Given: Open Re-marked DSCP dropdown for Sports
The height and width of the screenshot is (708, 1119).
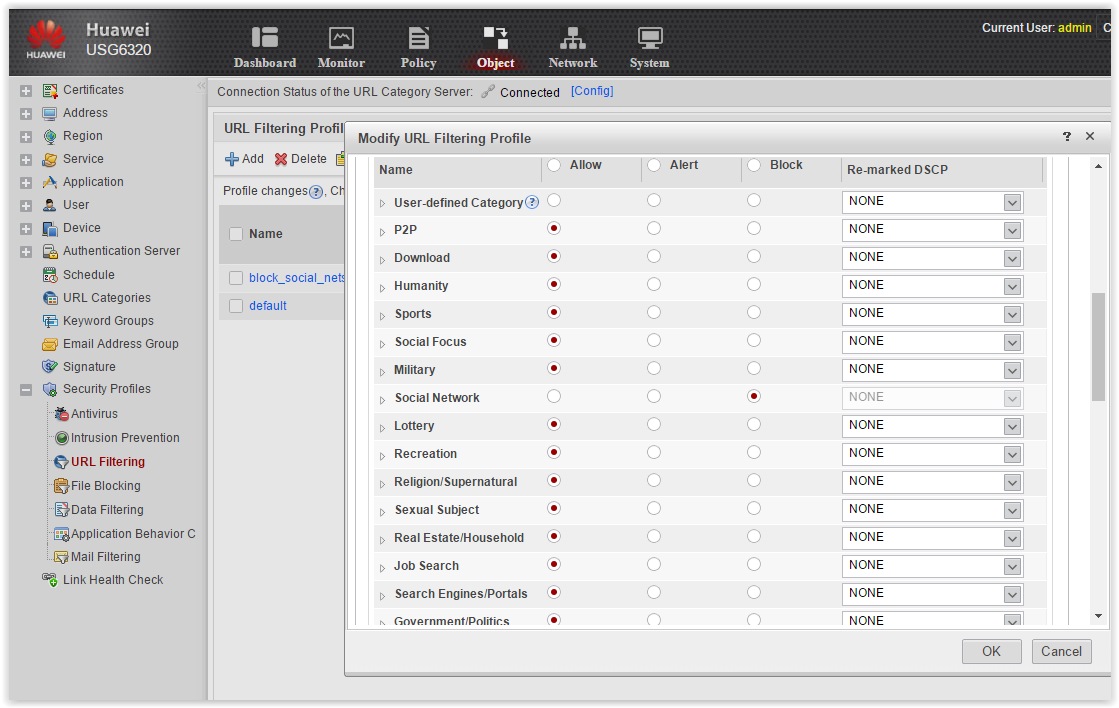Looking at the screenshot, I should pyautogui.click(x=1012, y=315).
